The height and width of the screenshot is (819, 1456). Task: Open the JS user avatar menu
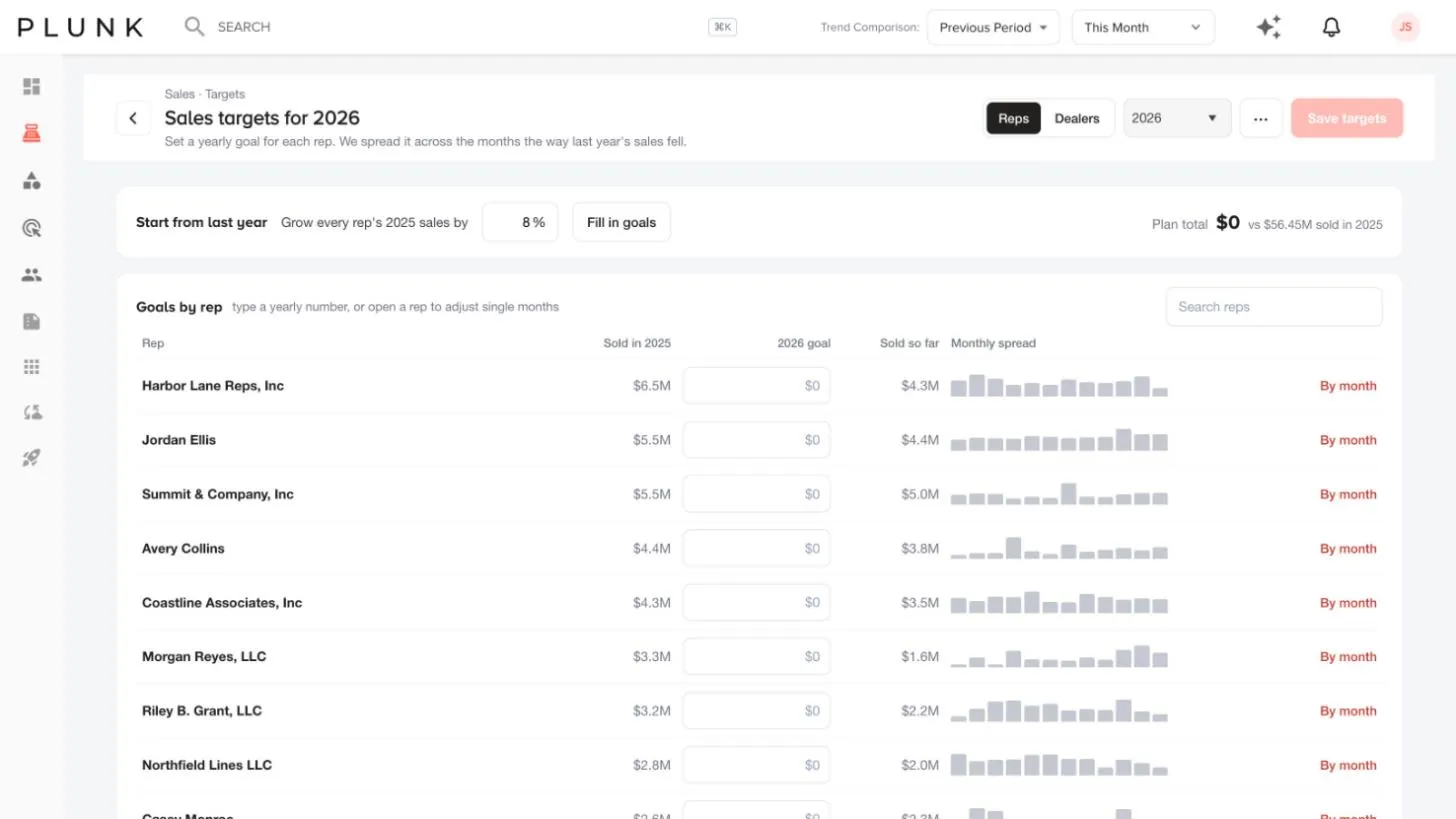point(1405,27)
